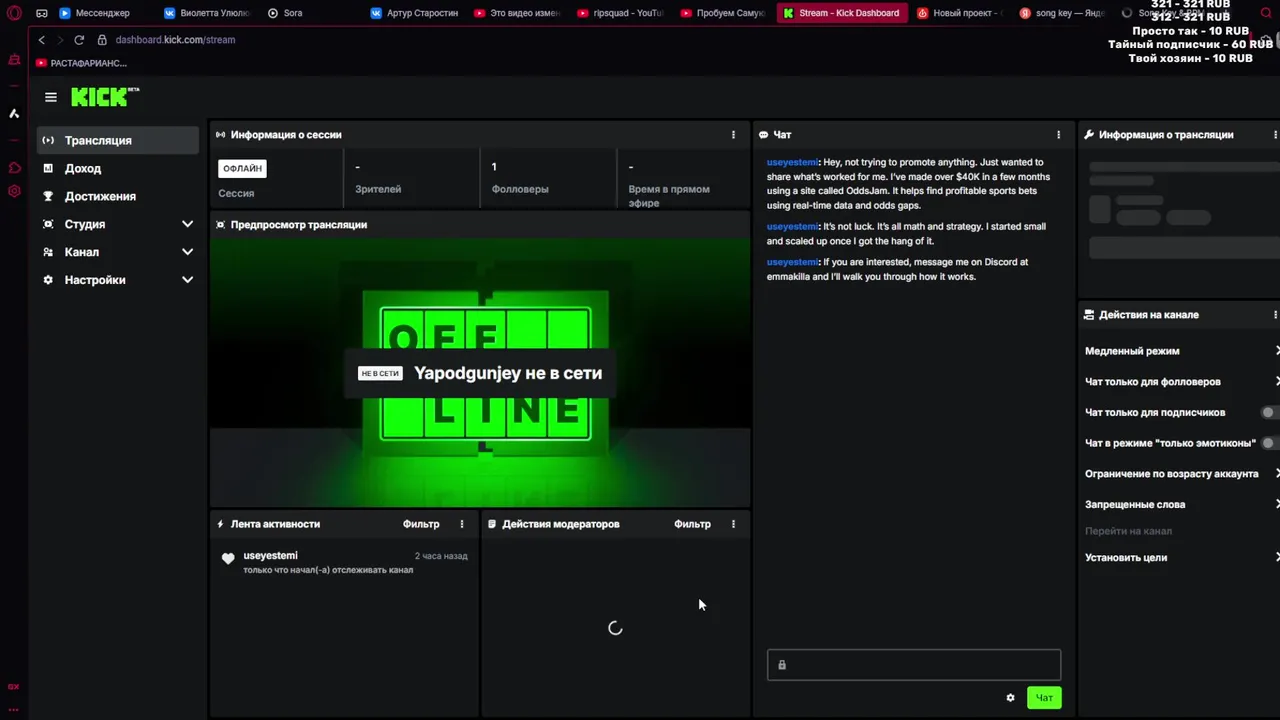Click the GX icon at browser sidebar bottom
This screenshot has height=720, width=1280.
pyautogui.click(x=14, y=687)
